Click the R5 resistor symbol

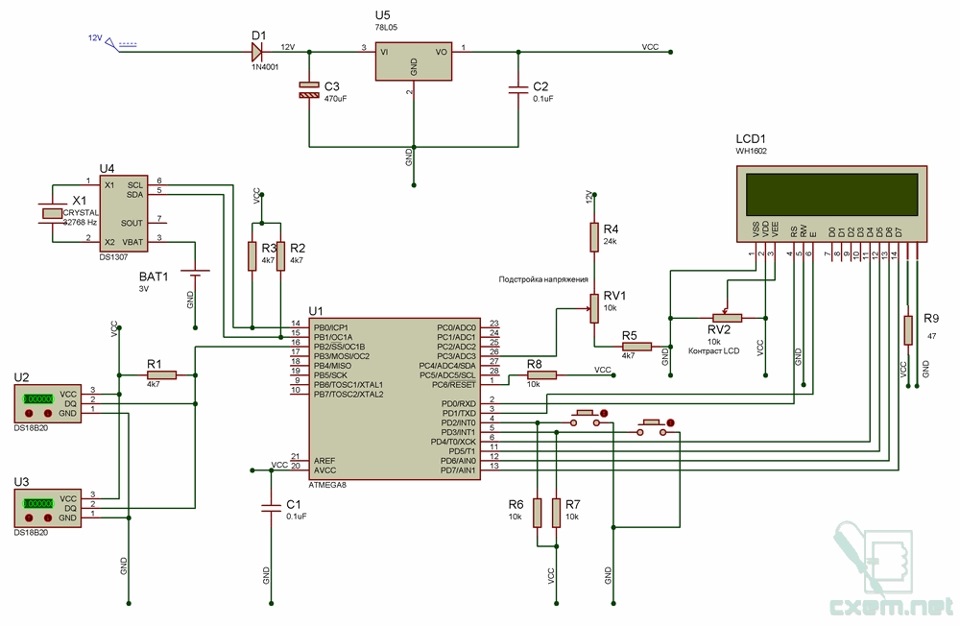pyautogui.click(x=637, y=347)
